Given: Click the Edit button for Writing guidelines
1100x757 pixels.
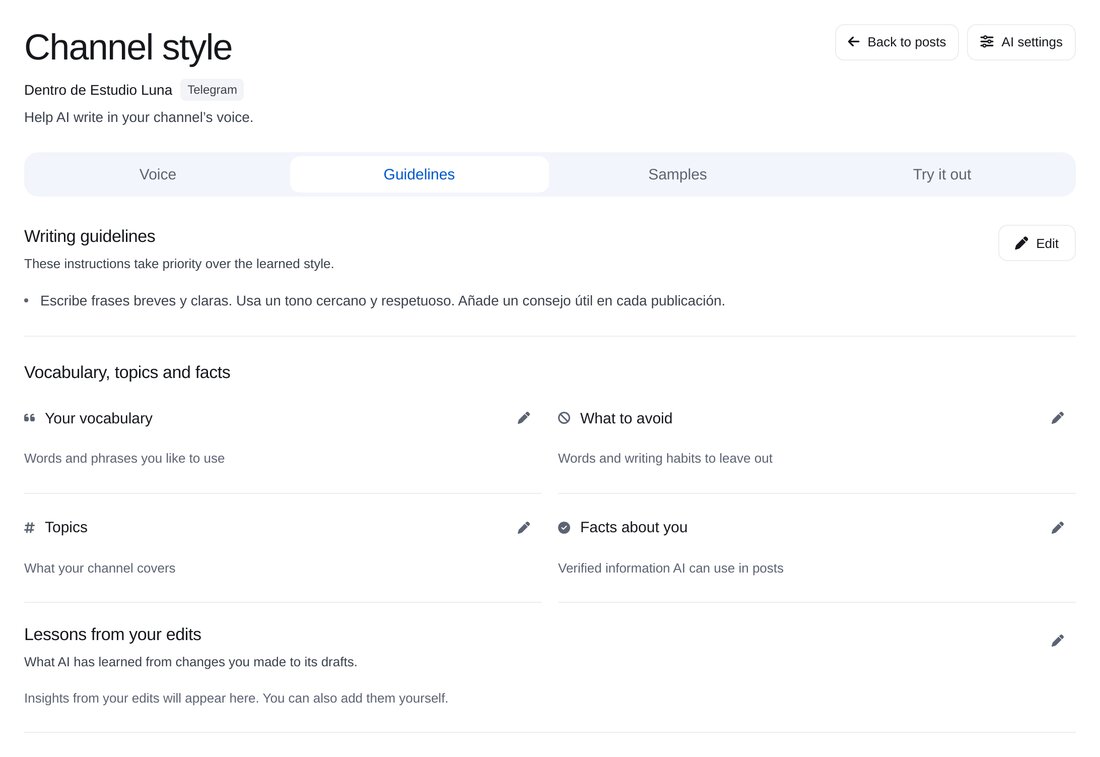Looking at the screenshot, I should tap(1036, 243).
